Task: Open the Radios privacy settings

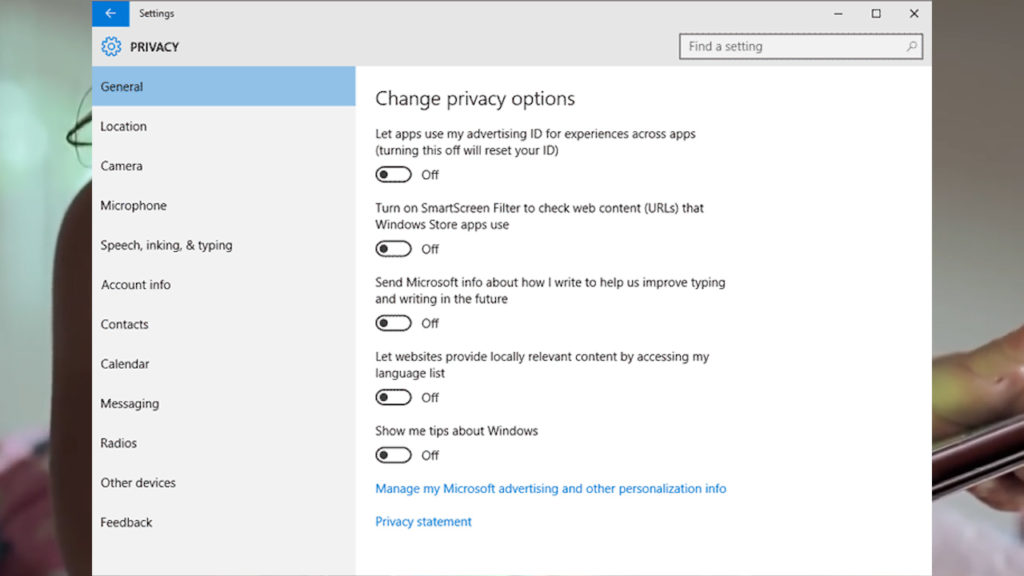Action: click(x=223, y=443)
